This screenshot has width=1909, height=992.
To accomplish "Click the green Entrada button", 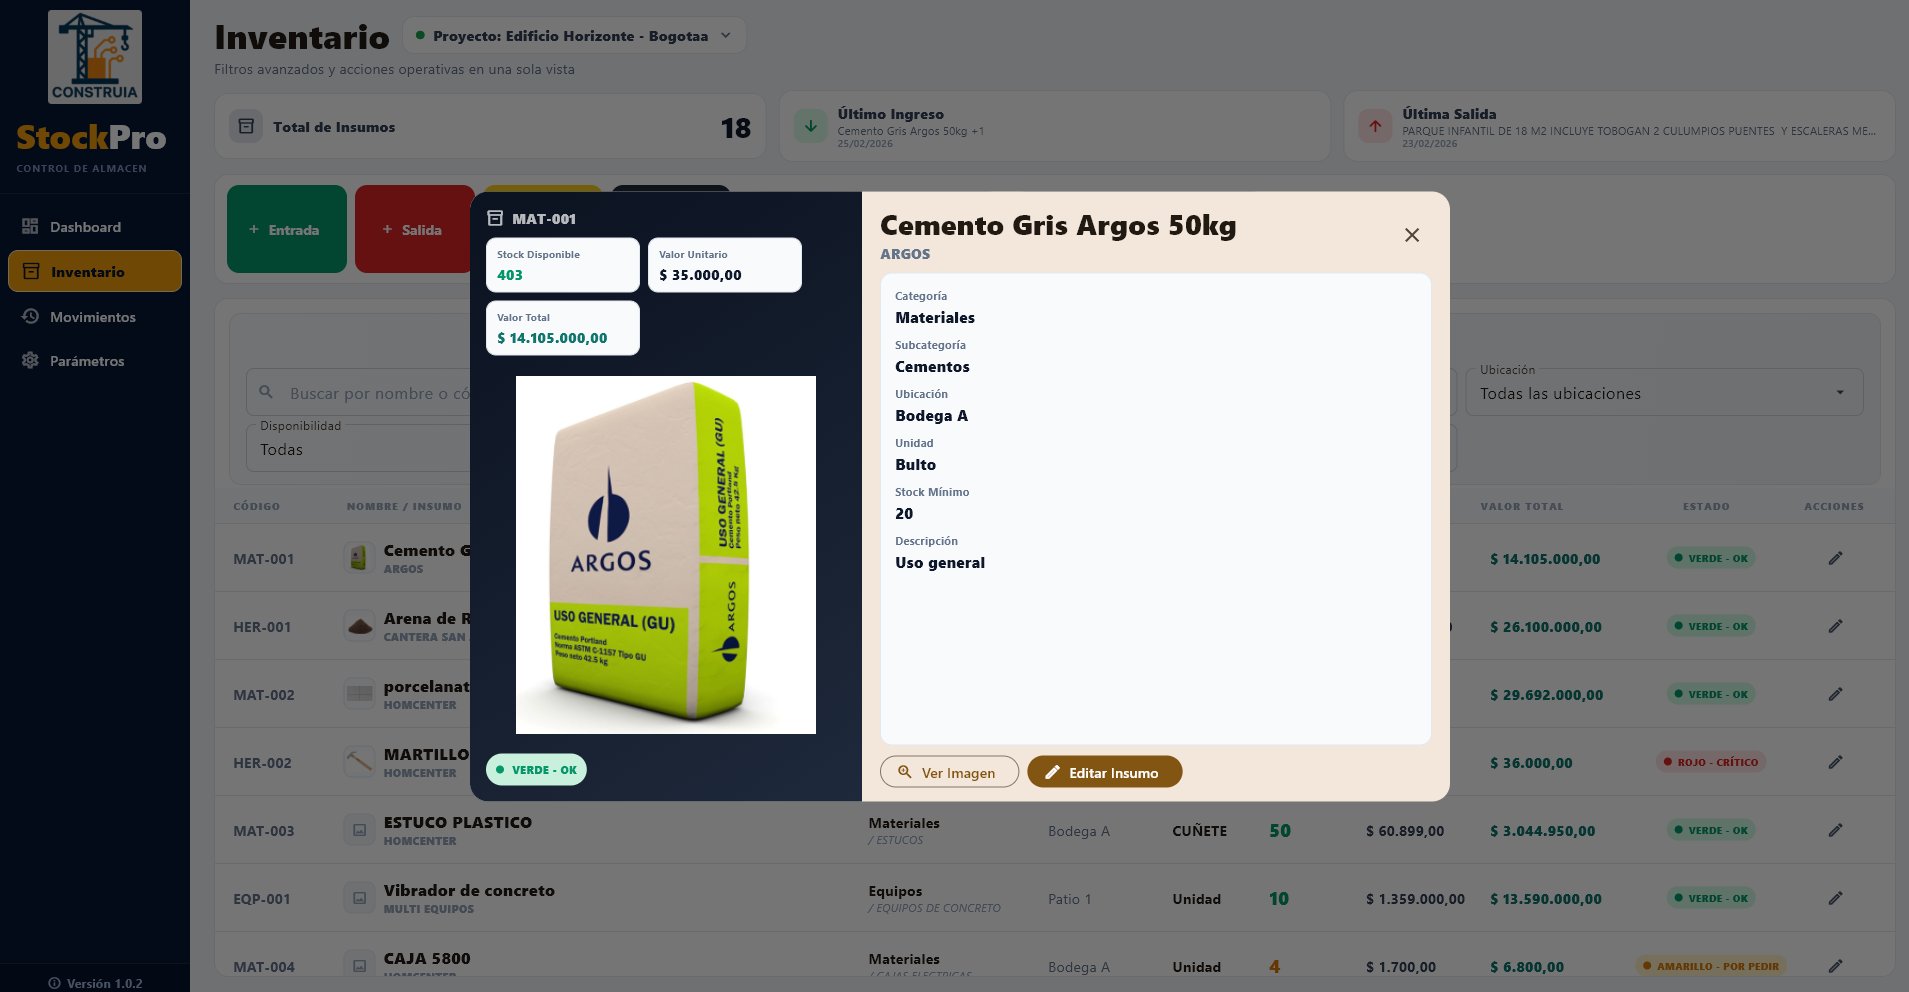I will (x=287, y=229).
